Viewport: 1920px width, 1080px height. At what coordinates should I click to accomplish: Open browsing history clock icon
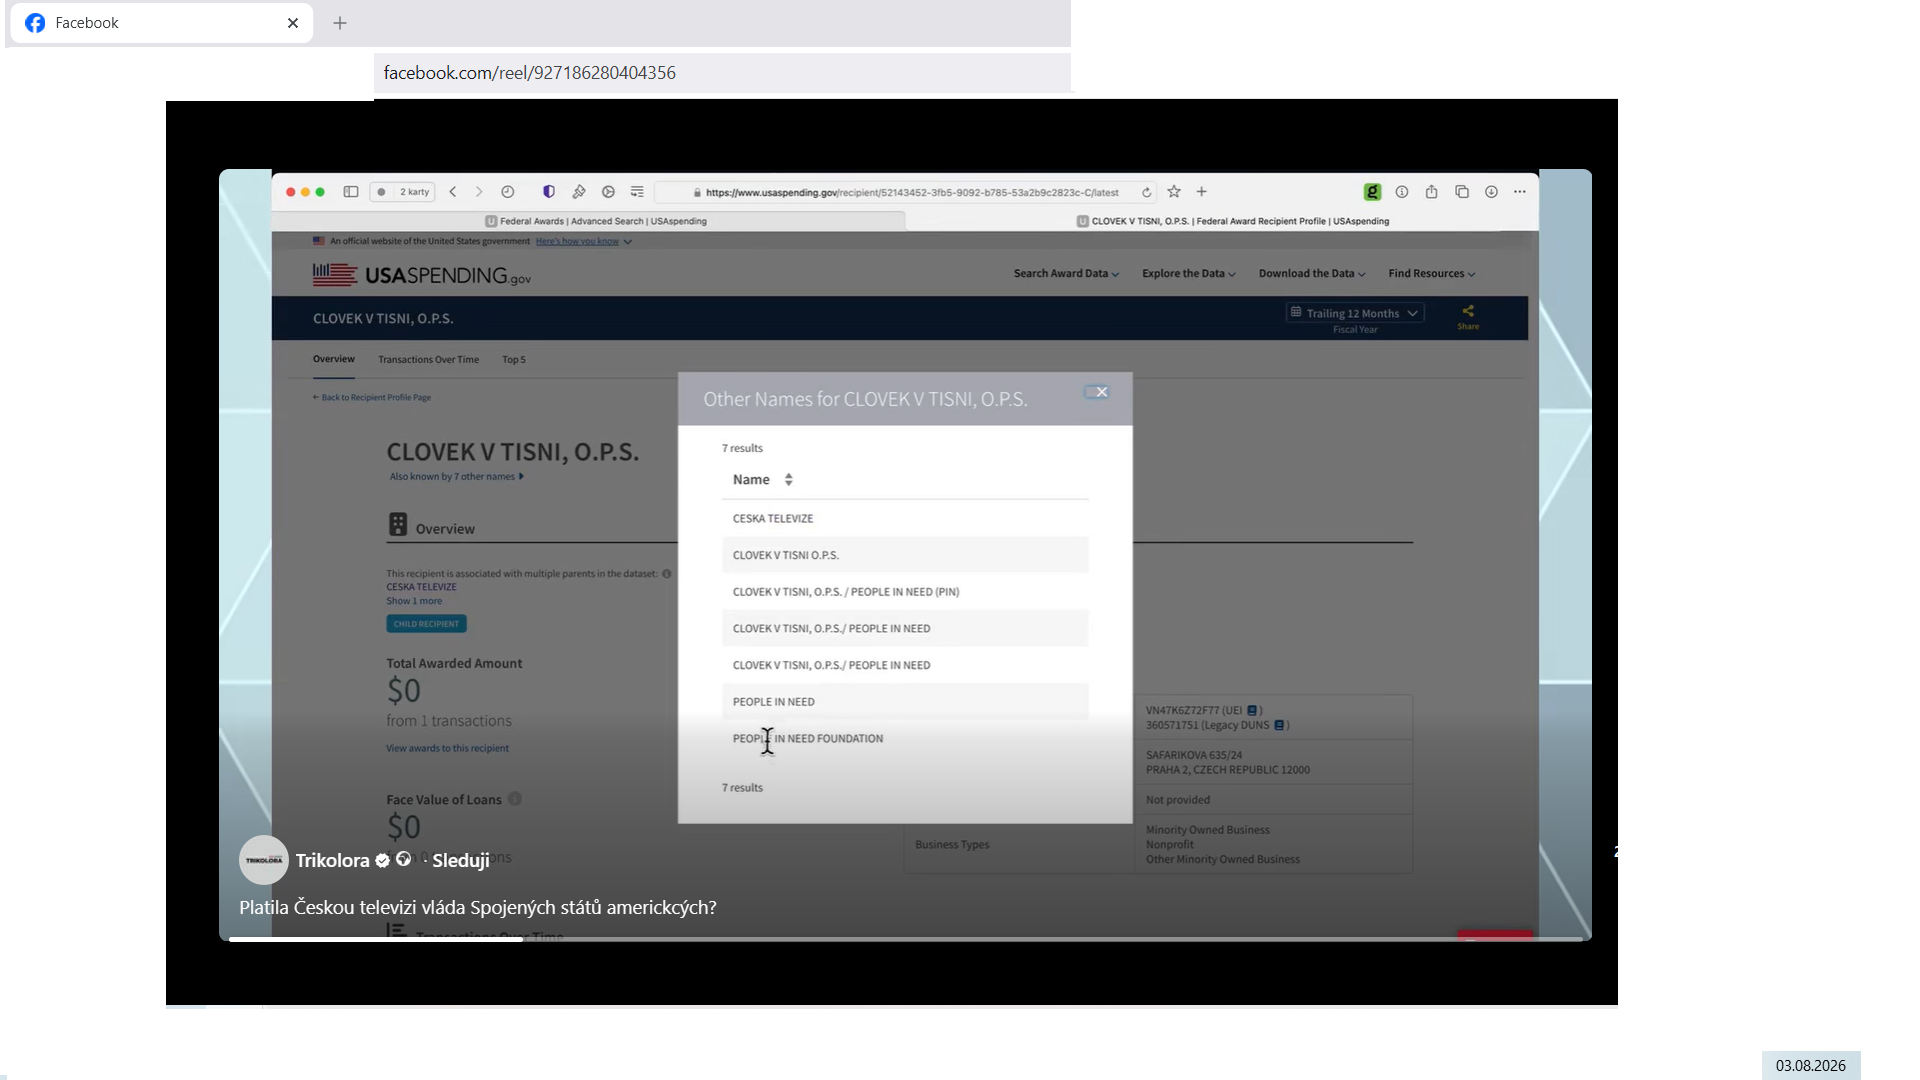(508, 192)
